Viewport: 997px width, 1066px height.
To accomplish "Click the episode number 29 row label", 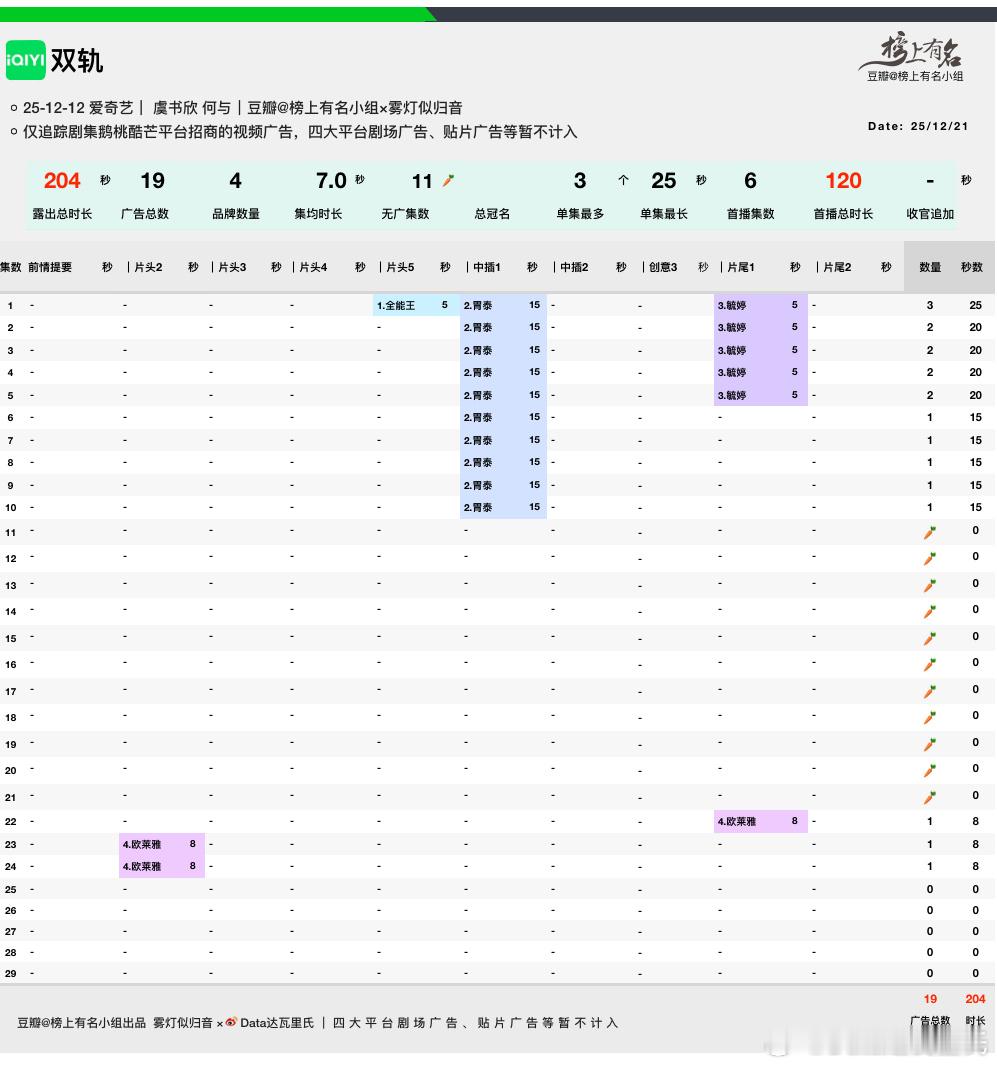I will (11, 974).
